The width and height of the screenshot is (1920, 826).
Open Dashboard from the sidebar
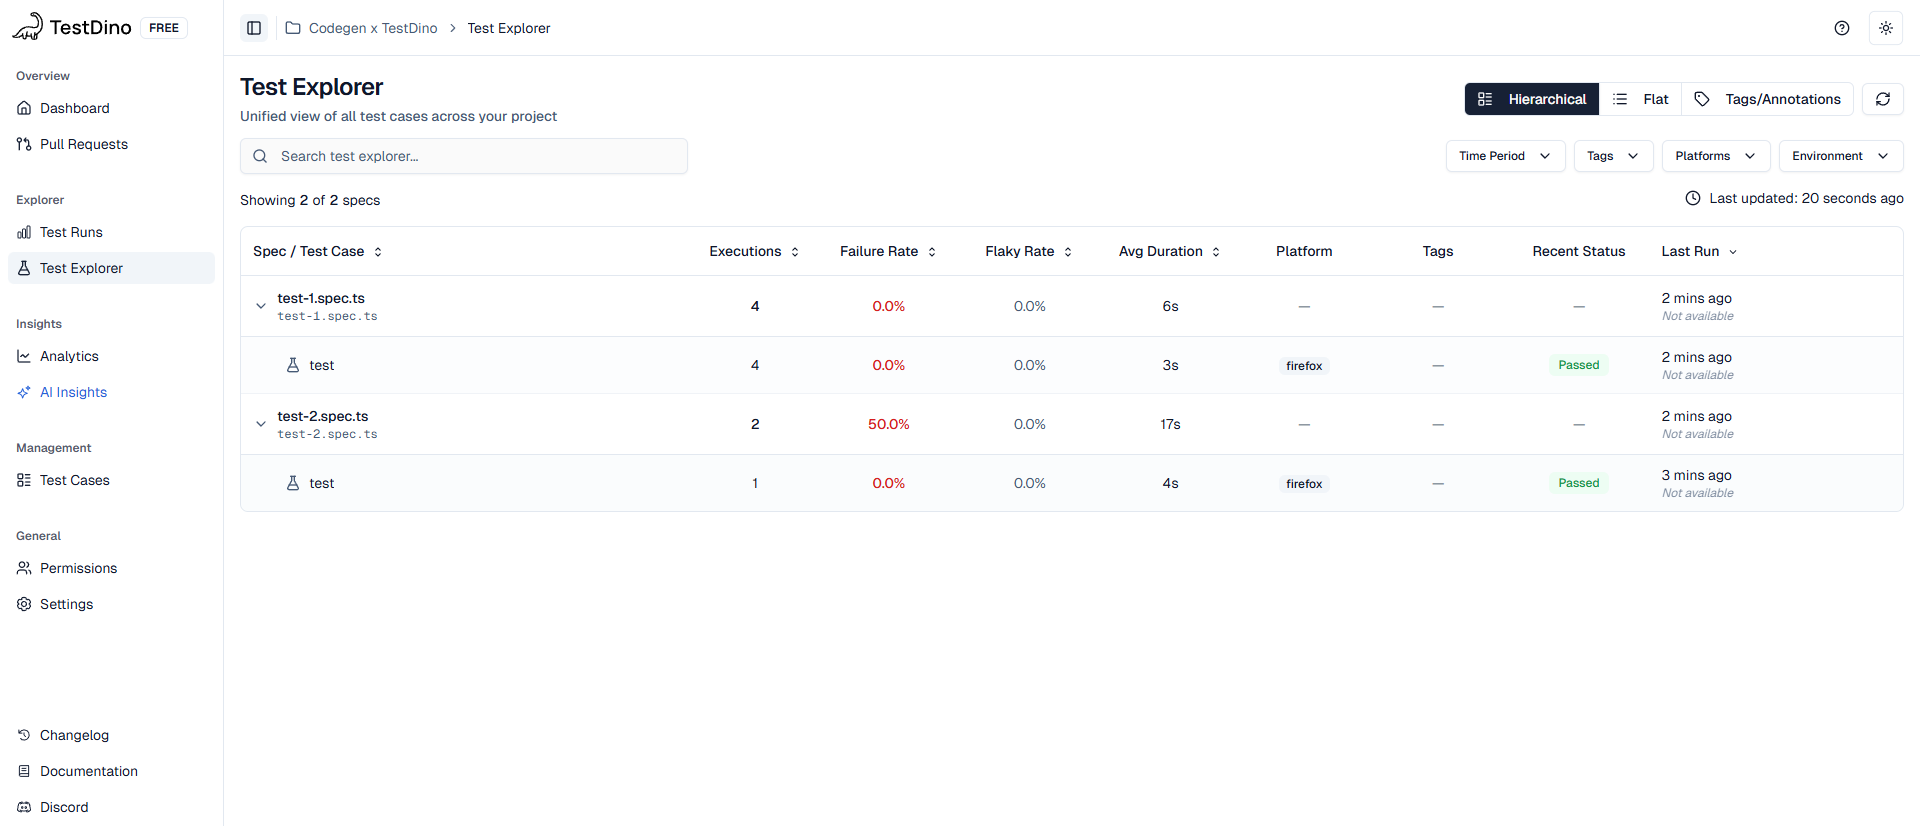click(74, 108)
